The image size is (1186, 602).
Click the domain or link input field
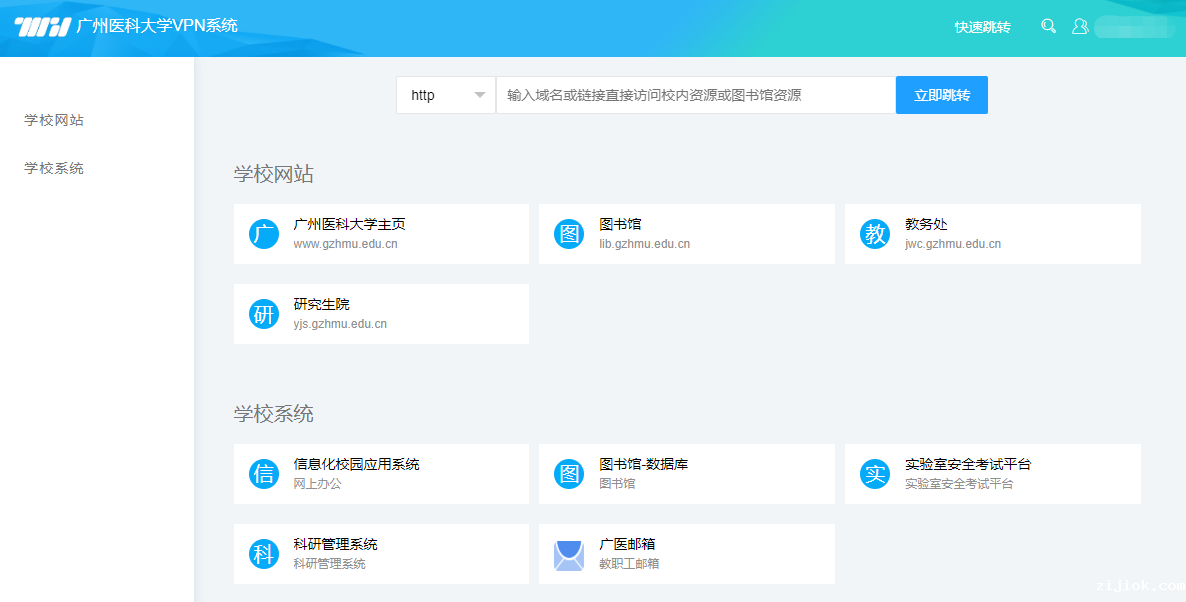point(695,95)
